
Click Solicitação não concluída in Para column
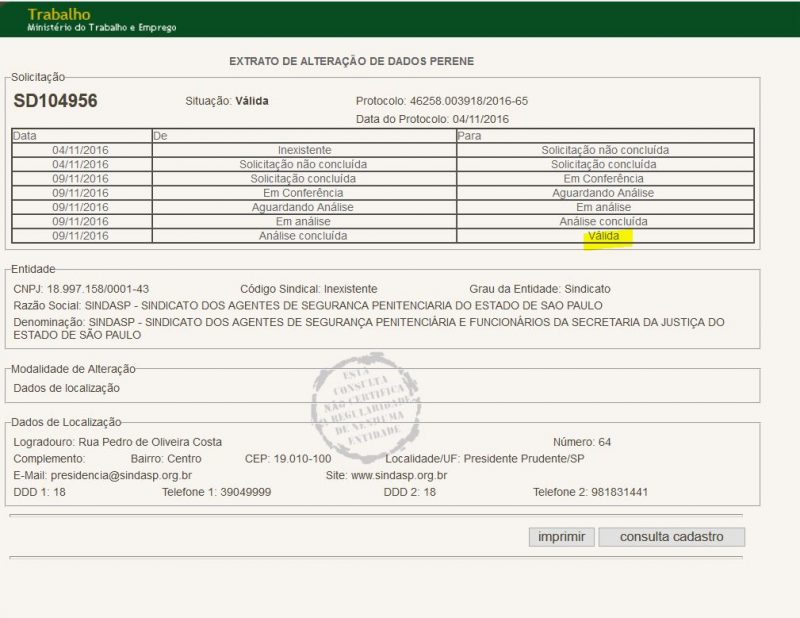(605, 150)
